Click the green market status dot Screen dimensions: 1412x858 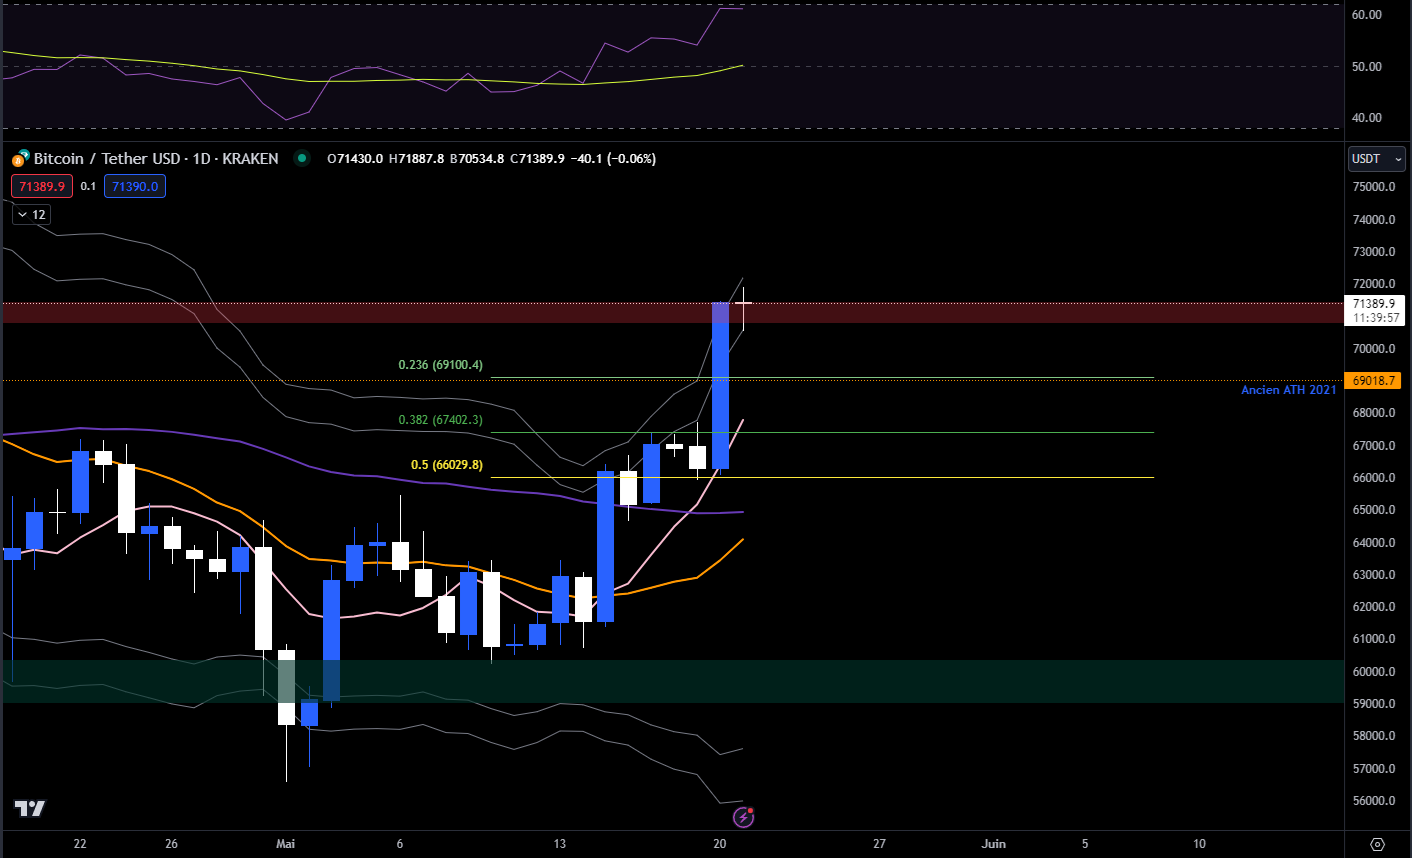[300, 158]
